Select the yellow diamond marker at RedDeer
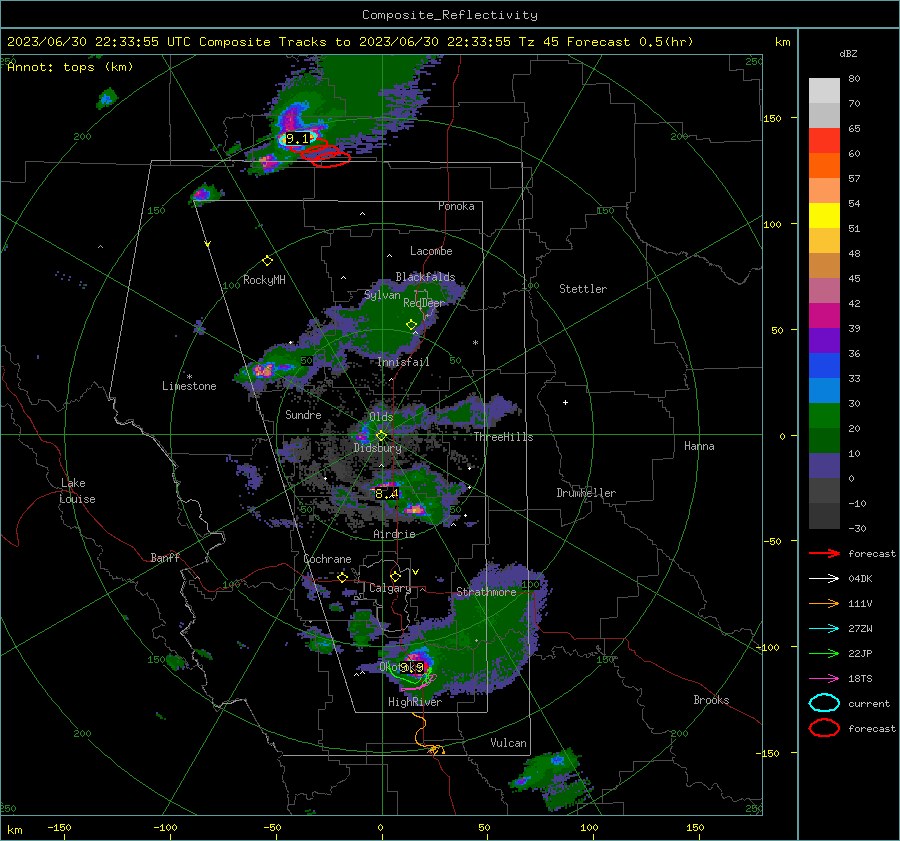The image size is (900, 841). (x=411, y=324)
